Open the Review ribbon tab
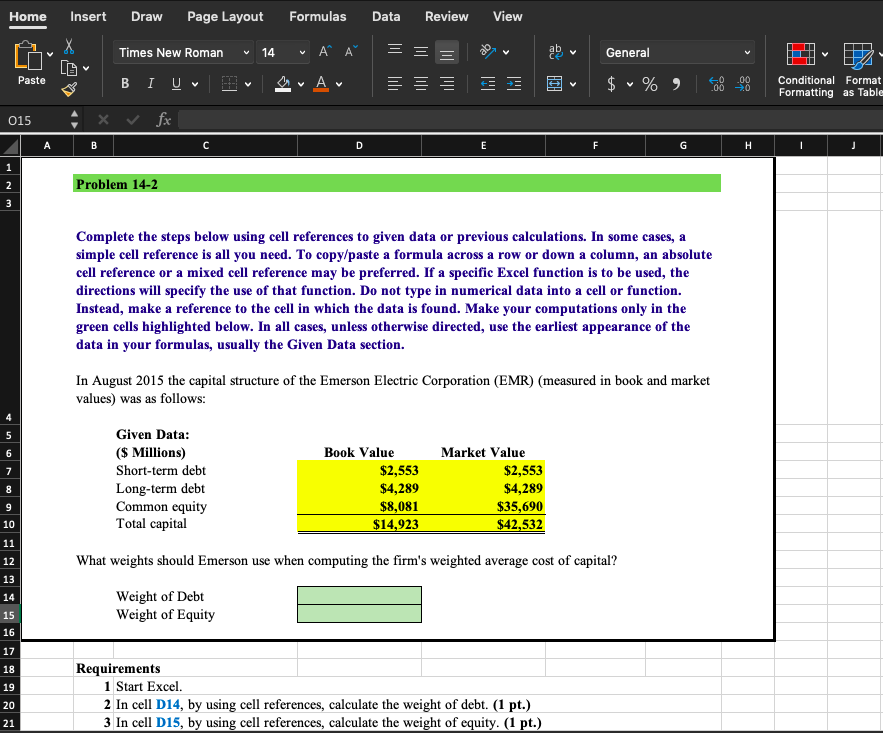883x733 pixels. (446, 16)
